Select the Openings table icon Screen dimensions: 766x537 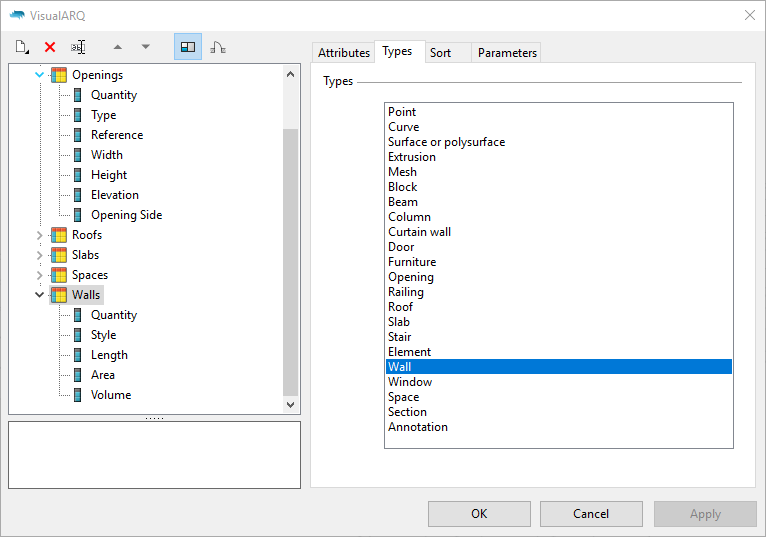(59, 75)
